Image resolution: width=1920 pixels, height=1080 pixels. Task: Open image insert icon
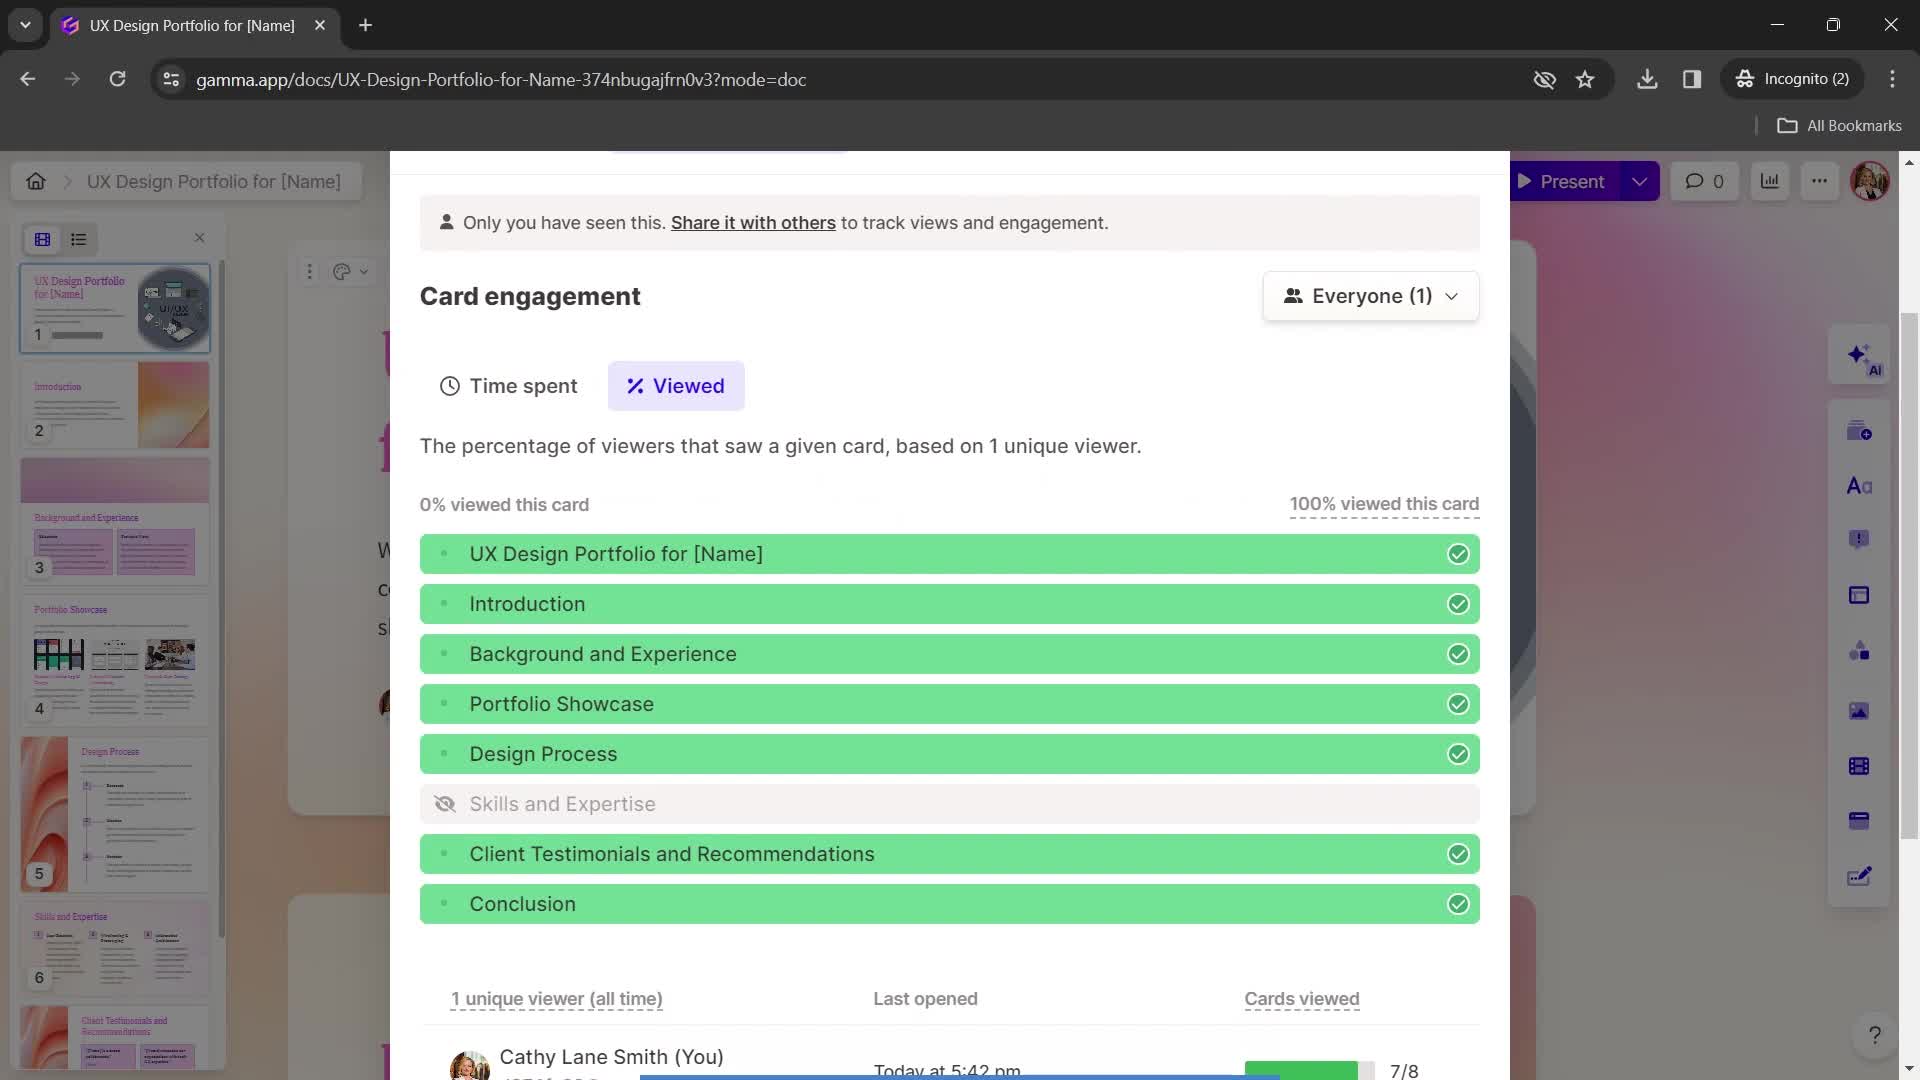1859,711
